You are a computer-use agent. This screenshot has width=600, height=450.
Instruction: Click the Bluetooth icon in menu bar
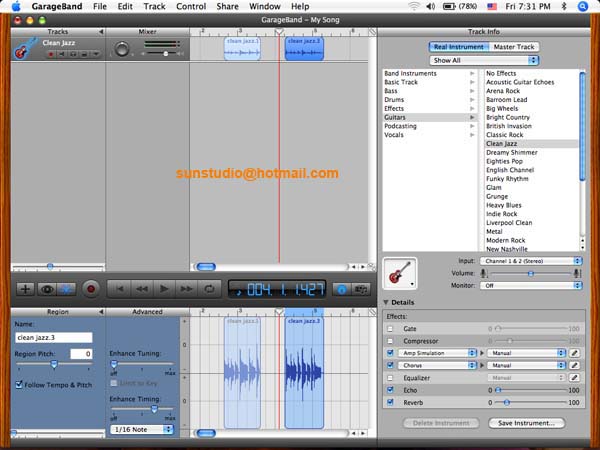click(x=564, y=7)
